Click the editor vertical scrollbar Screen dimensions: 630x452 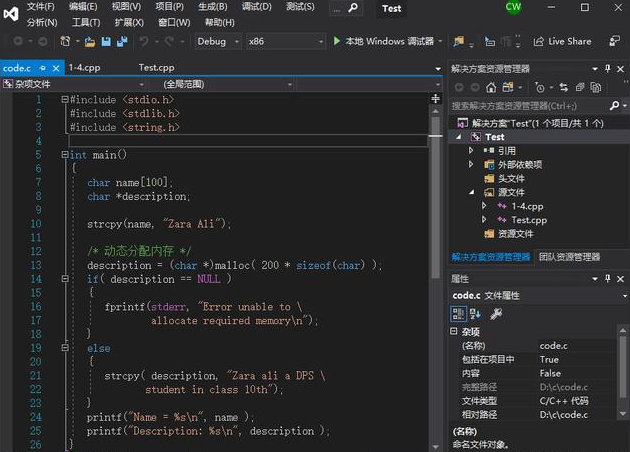point(435,200)
